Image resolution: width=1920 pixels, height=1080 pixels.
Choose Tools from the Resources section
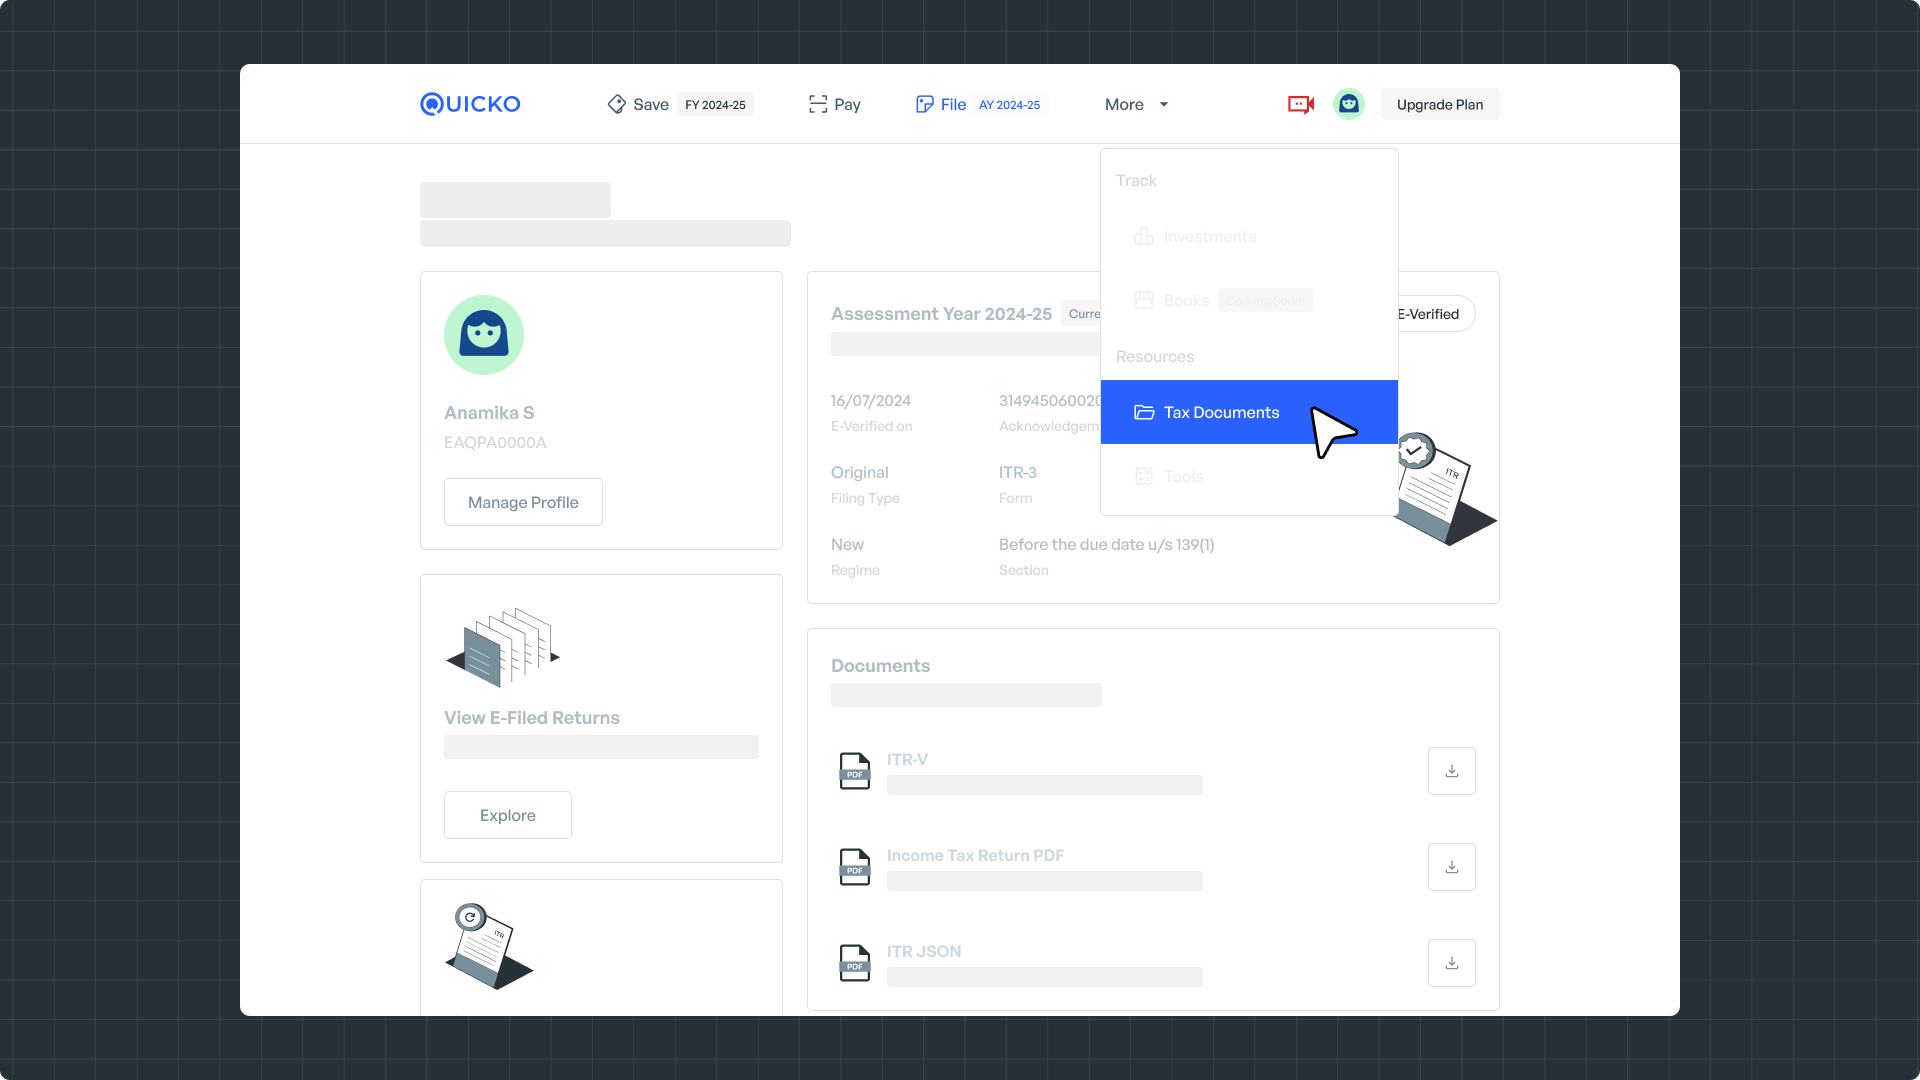click(1183, 477)
